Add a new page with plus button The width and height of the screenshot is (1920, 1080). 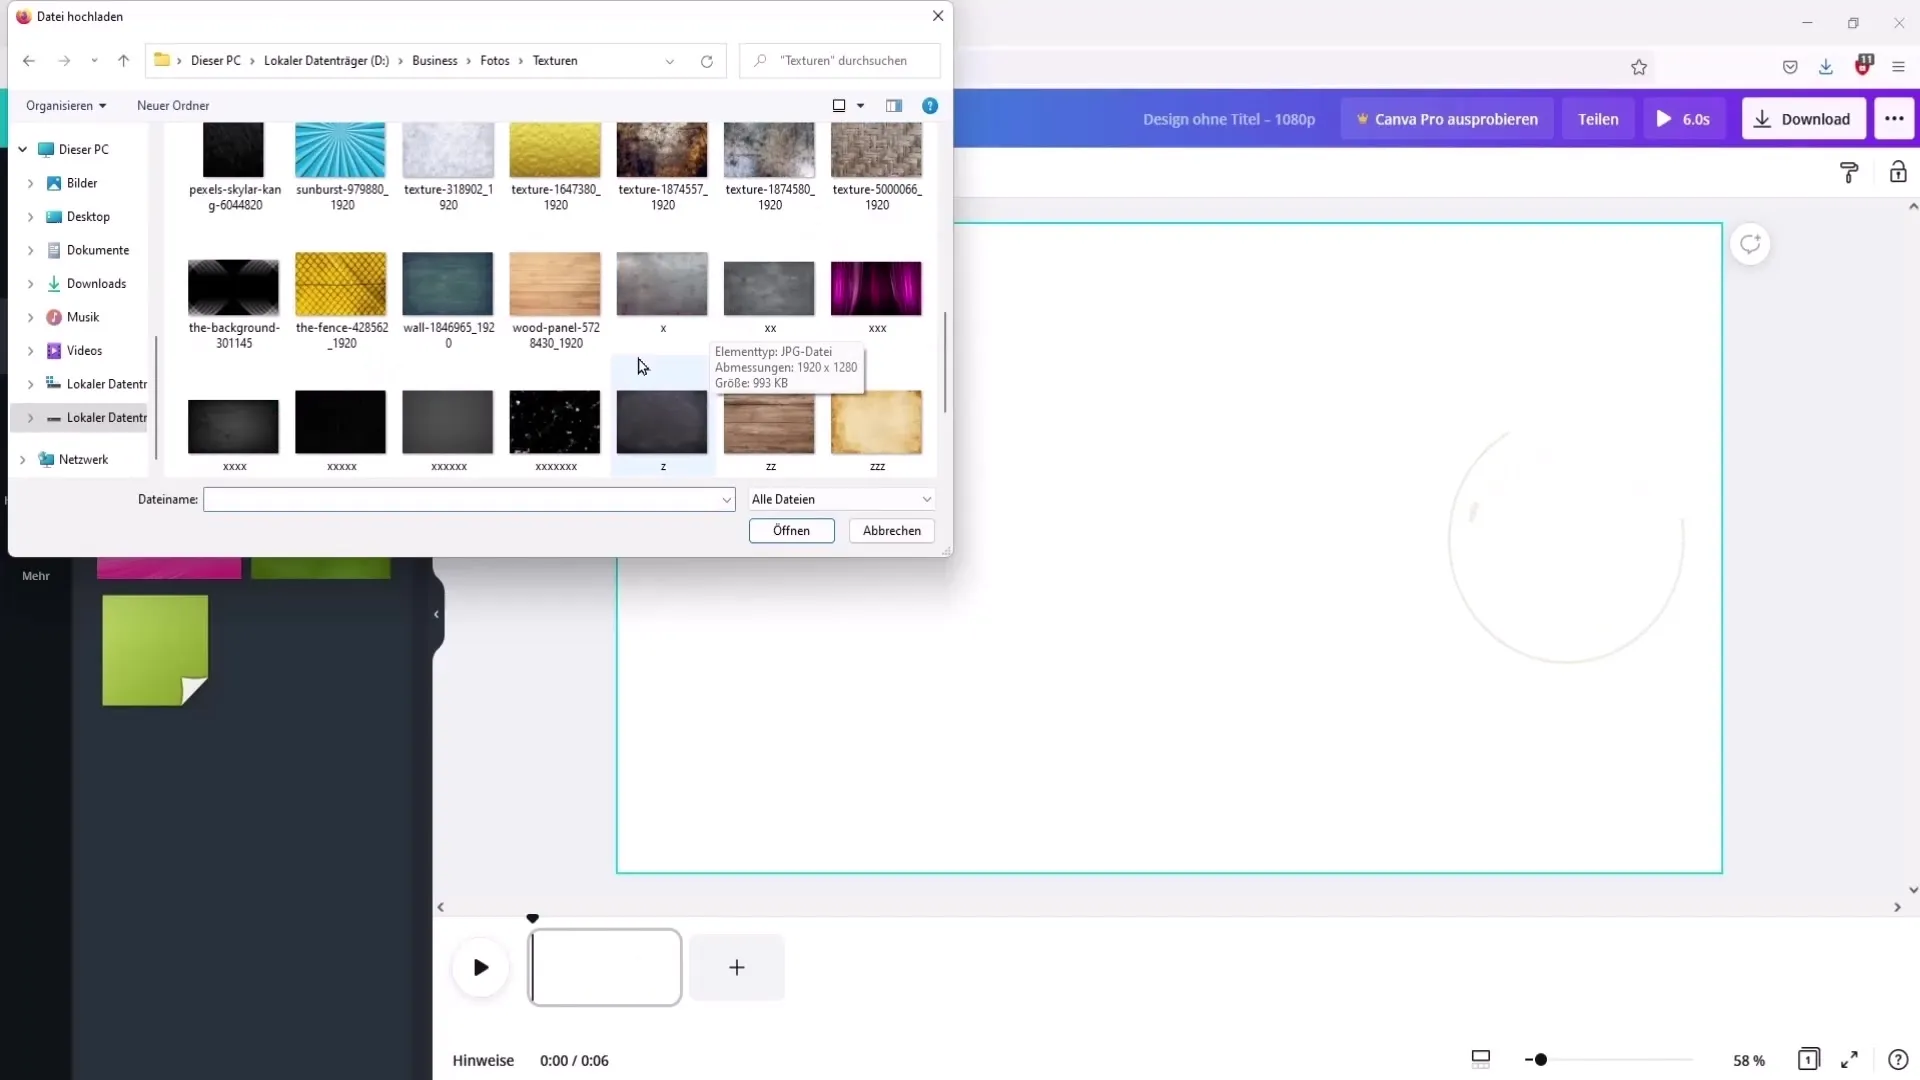tap(737, 967)
